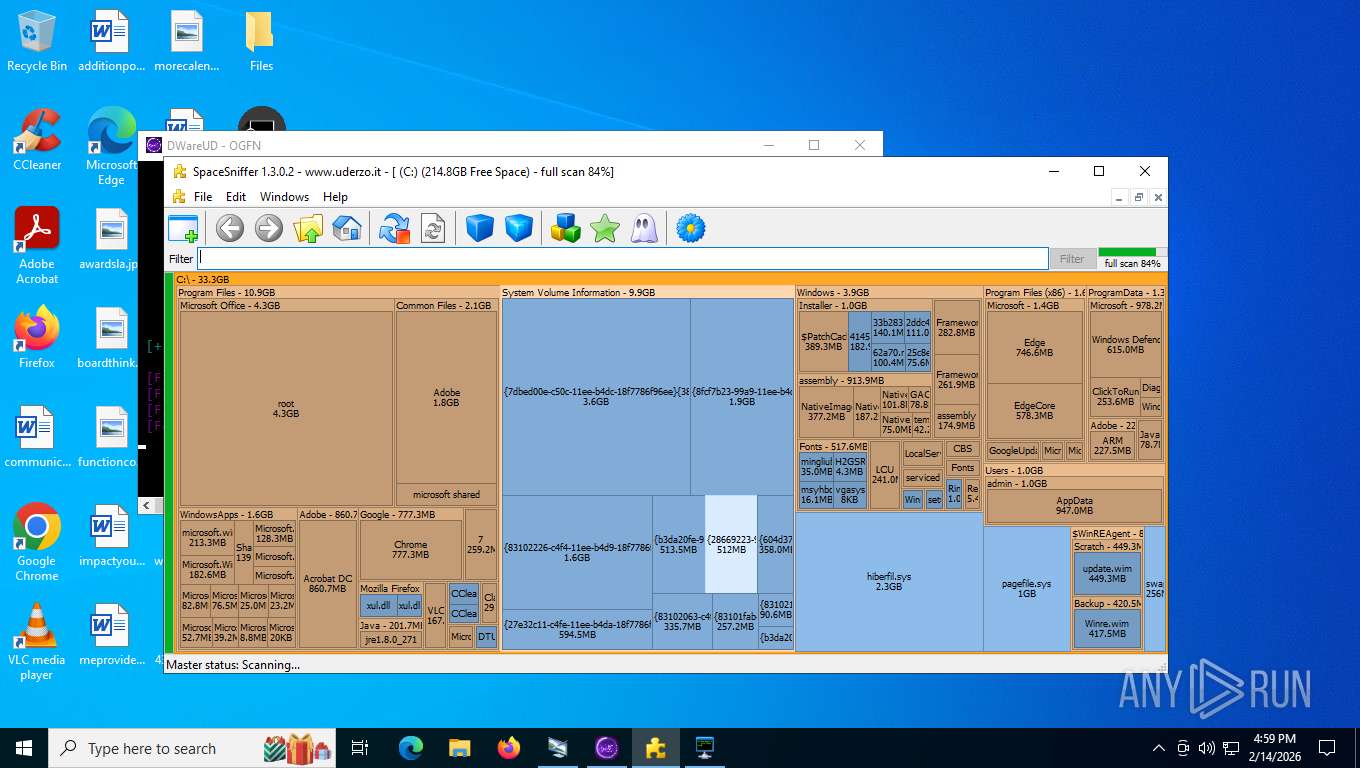
Task: Select the ARM 227.5MB block
Action: 1112,446
